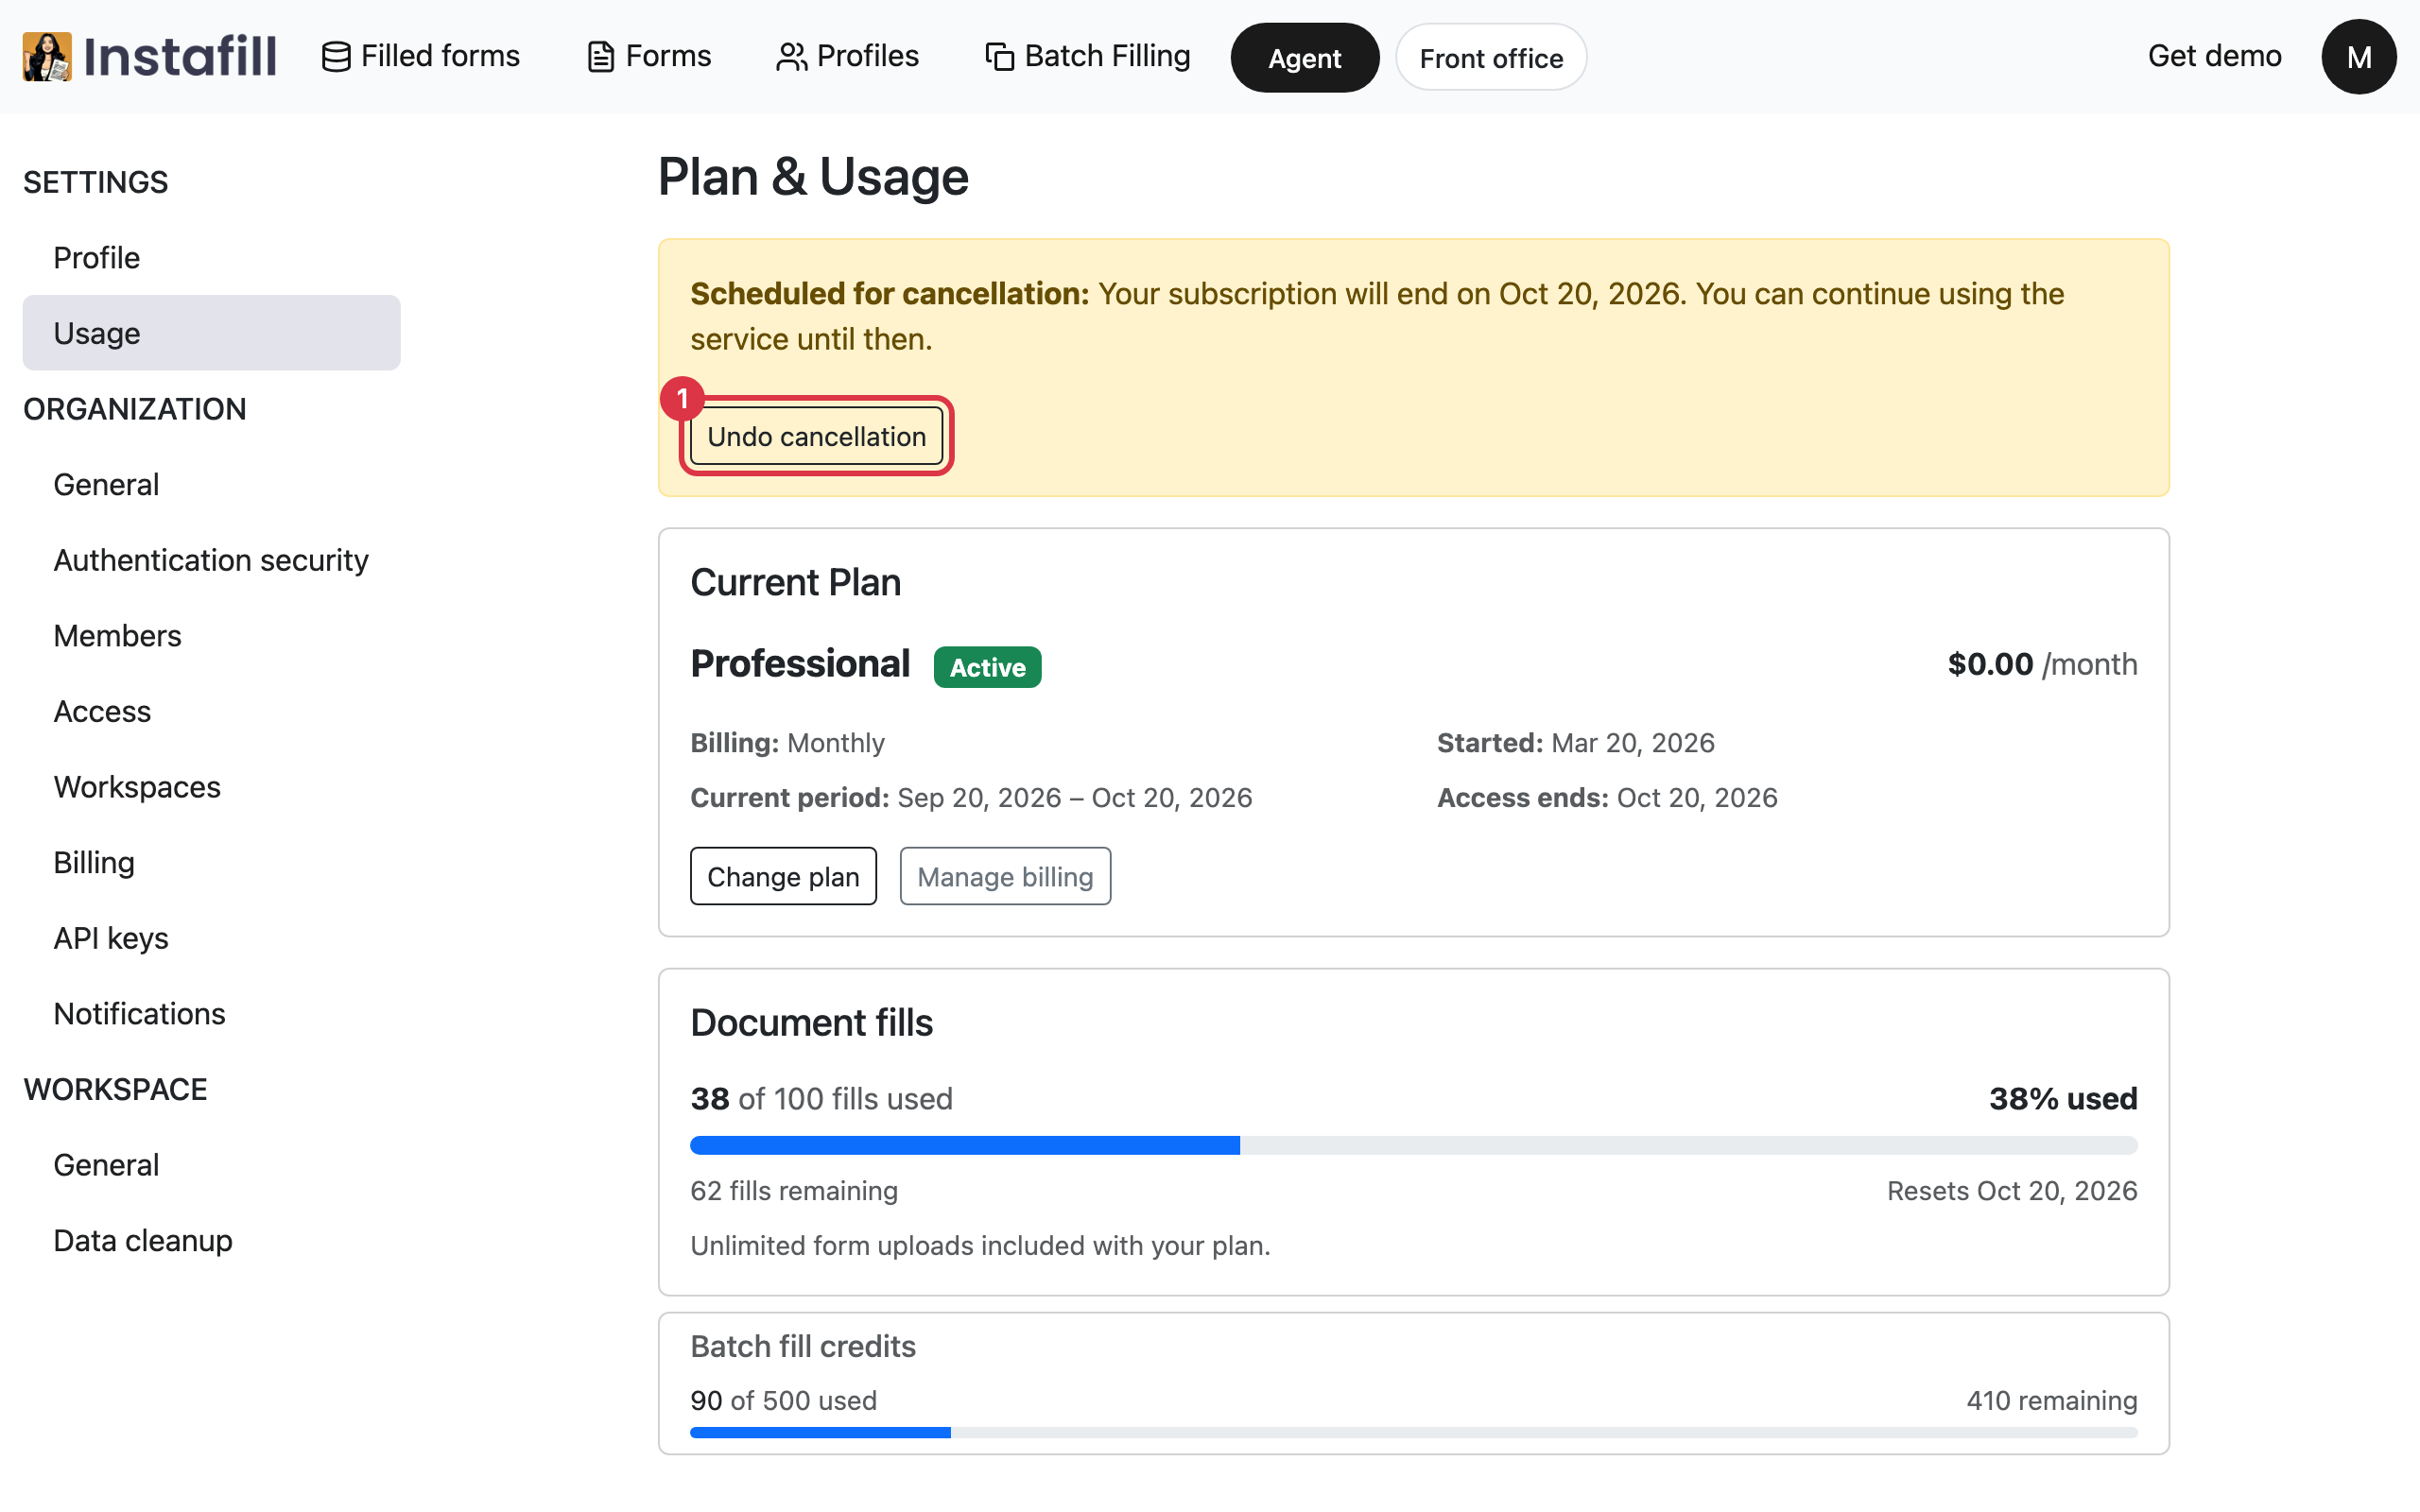Click the '38% used' label
2420x1512 pixels.
pos(2063,1099)
